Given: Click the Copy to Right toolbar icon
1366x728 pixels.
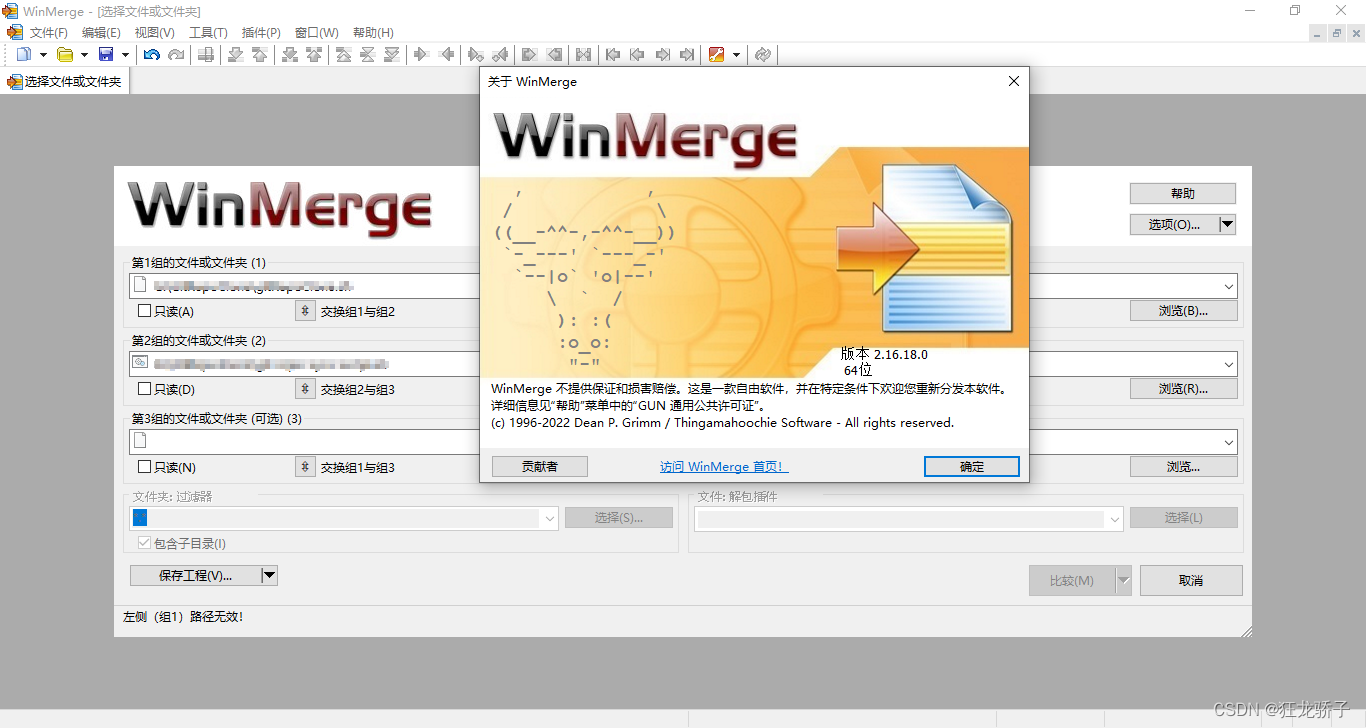Looking at the screenshot, I should (x=421, y=54).
